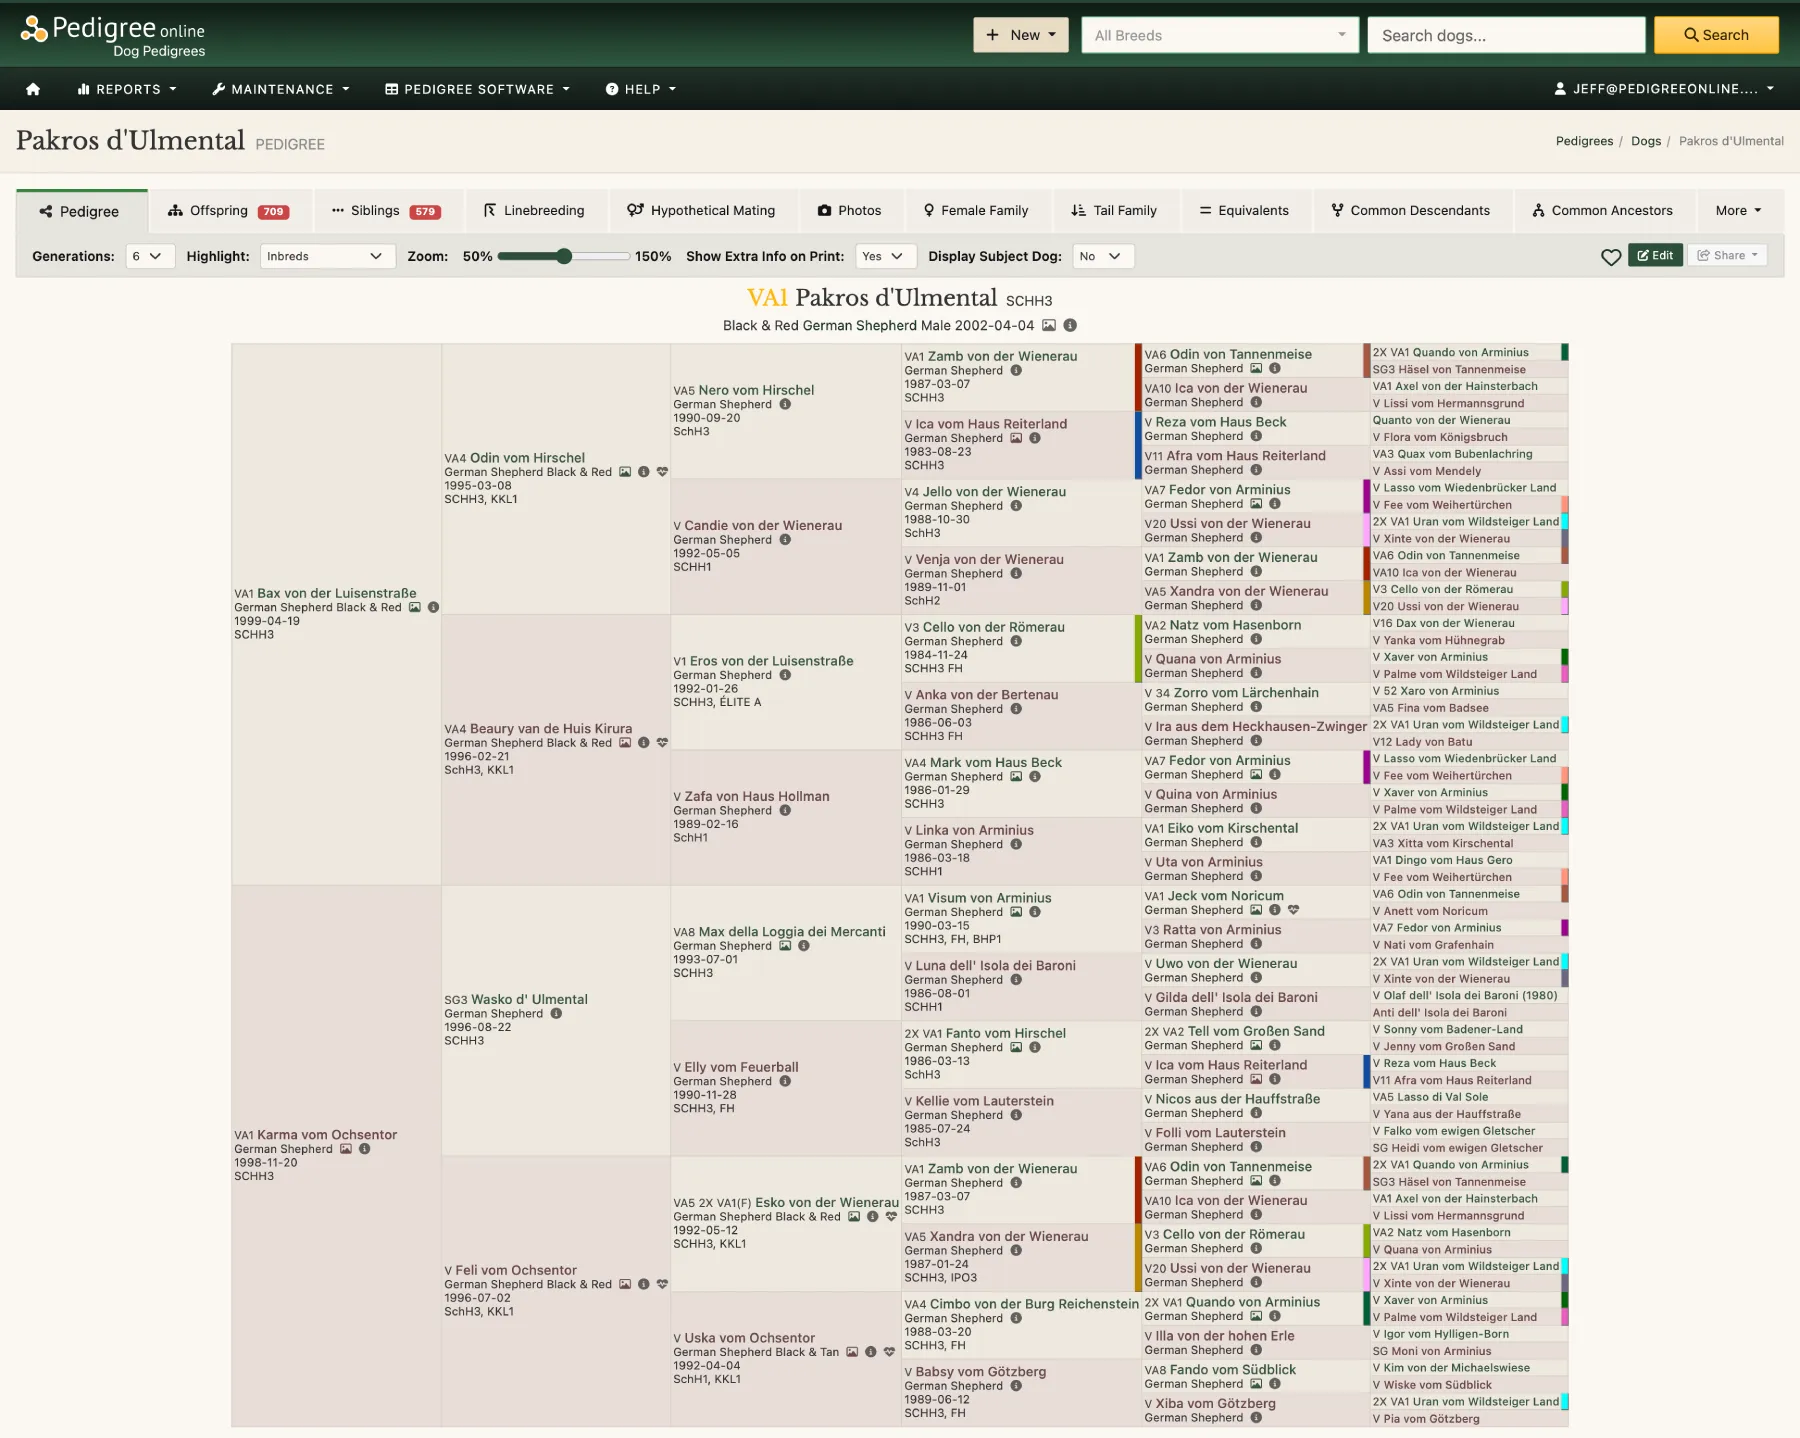
Task: Follow the Pedigrees breadcrumb link
Action: 1584,141
